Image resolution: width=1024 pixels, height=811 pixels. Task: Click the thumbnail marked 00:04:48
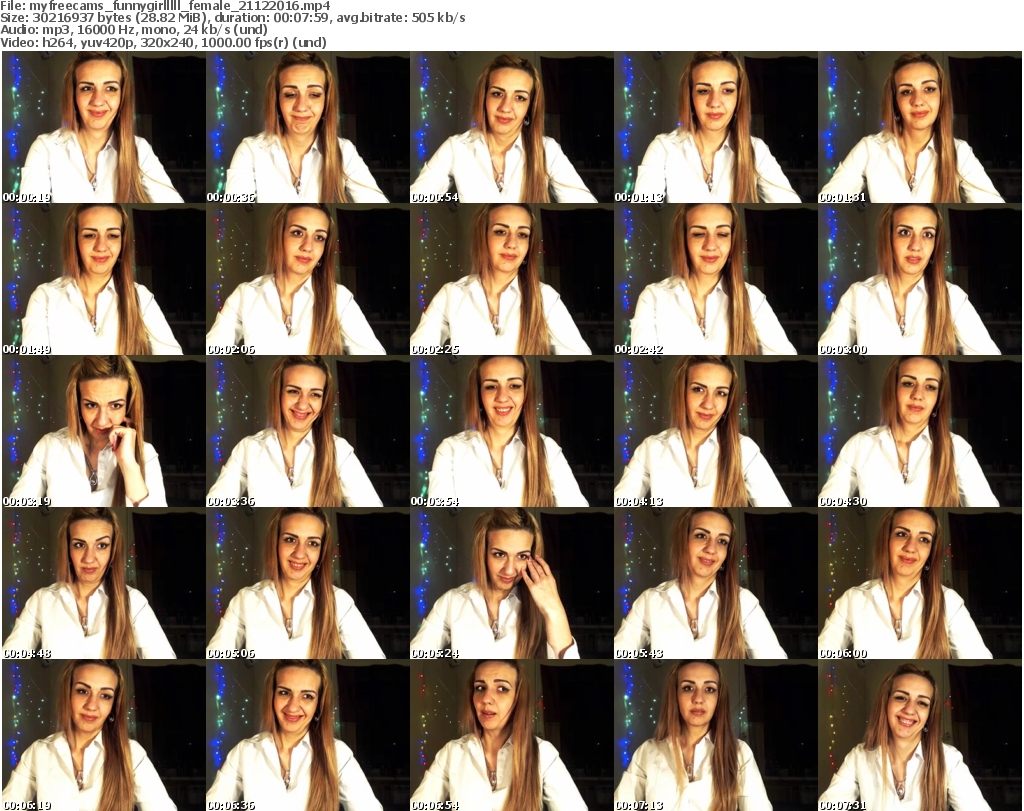coord(103,584)
